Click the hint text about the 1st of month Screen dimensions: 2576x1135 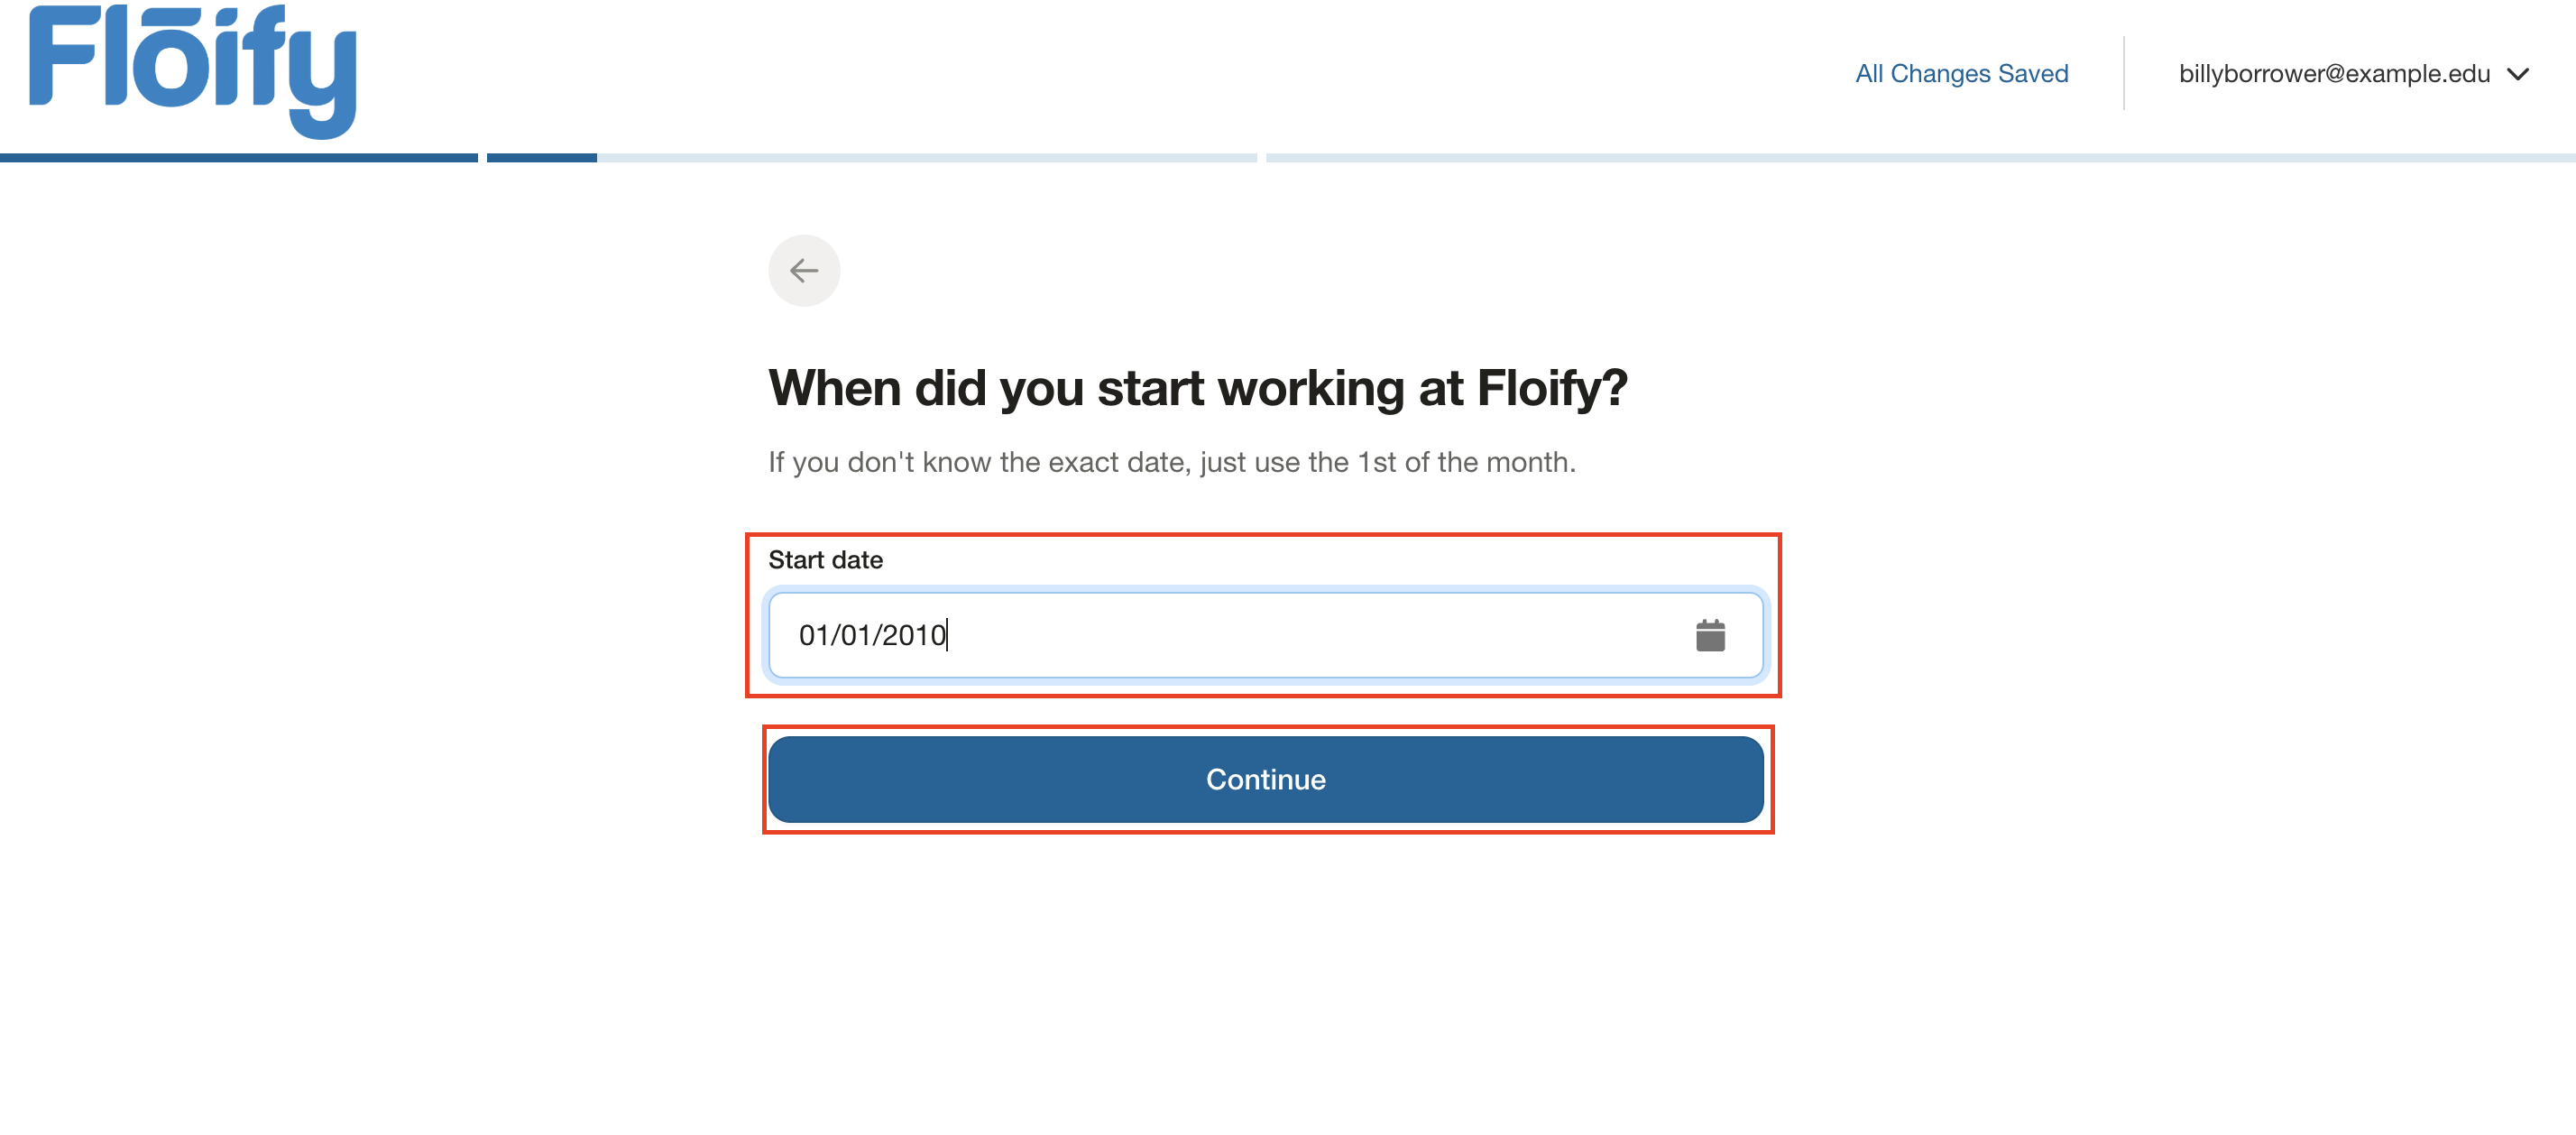[x=1171, y=462]
